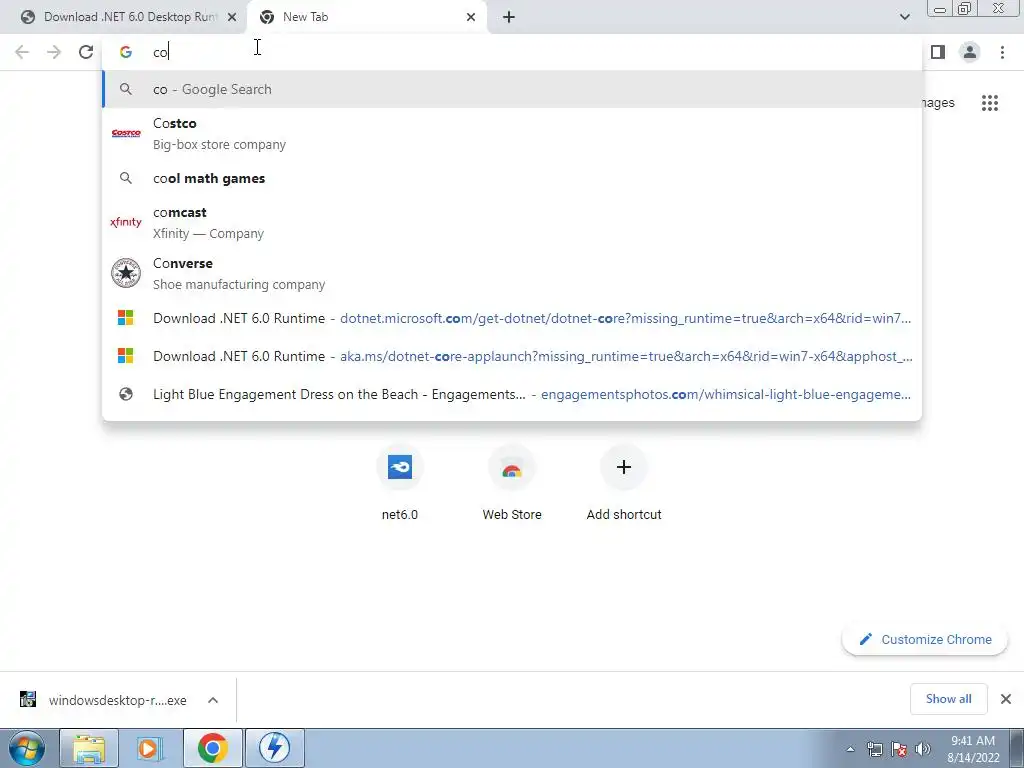The image size is (1024, 768).
Task: Open the Web Store shortcut icon
Action: [x=512, y=470]
